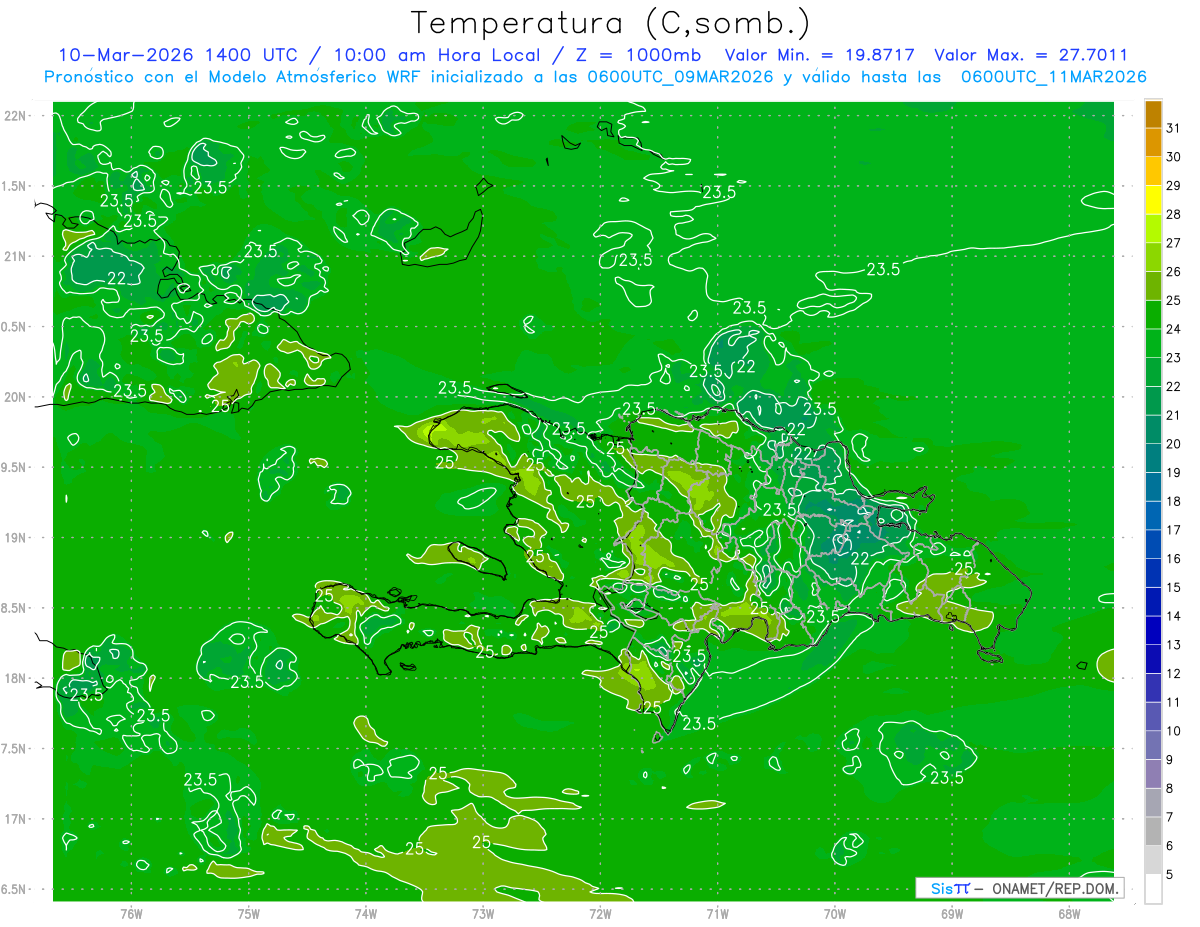This screenshot has width=1200, height=927.
Task: Click the legend label '19'
Action: point(1174,472)
